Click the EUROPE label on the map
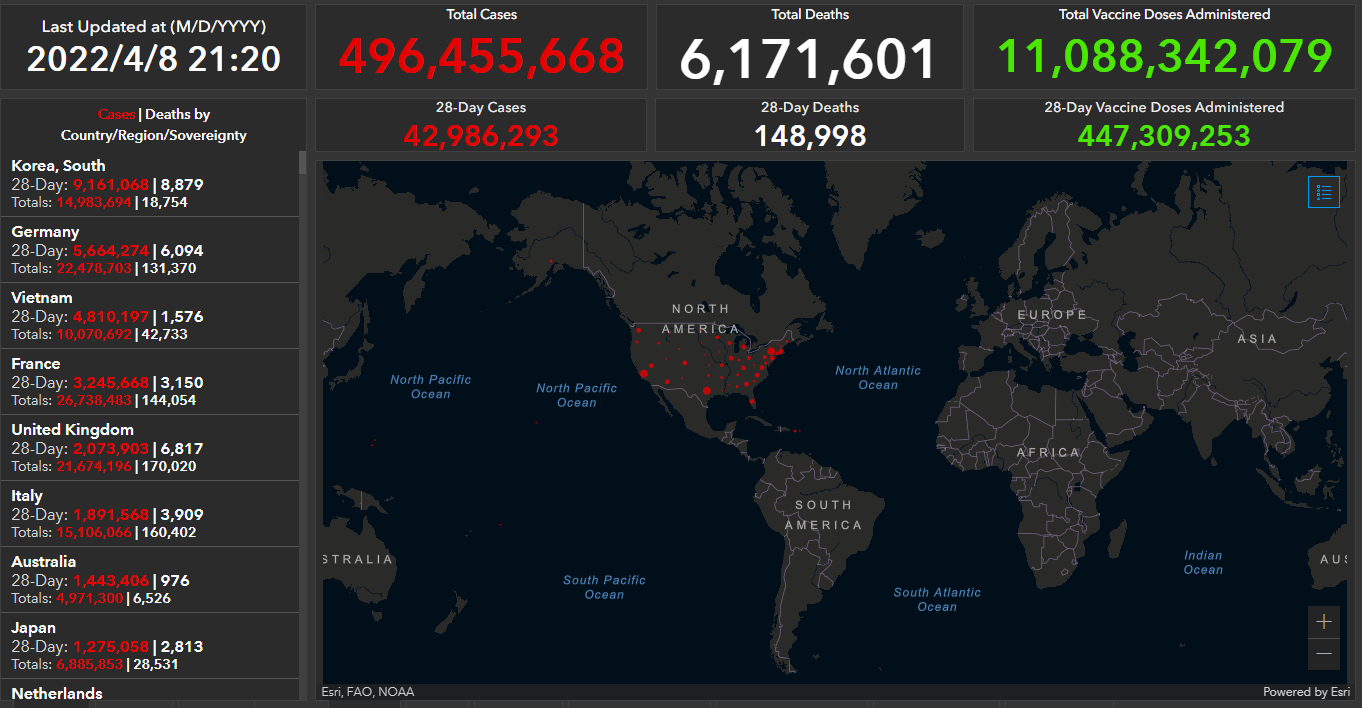 point(1052,315)
